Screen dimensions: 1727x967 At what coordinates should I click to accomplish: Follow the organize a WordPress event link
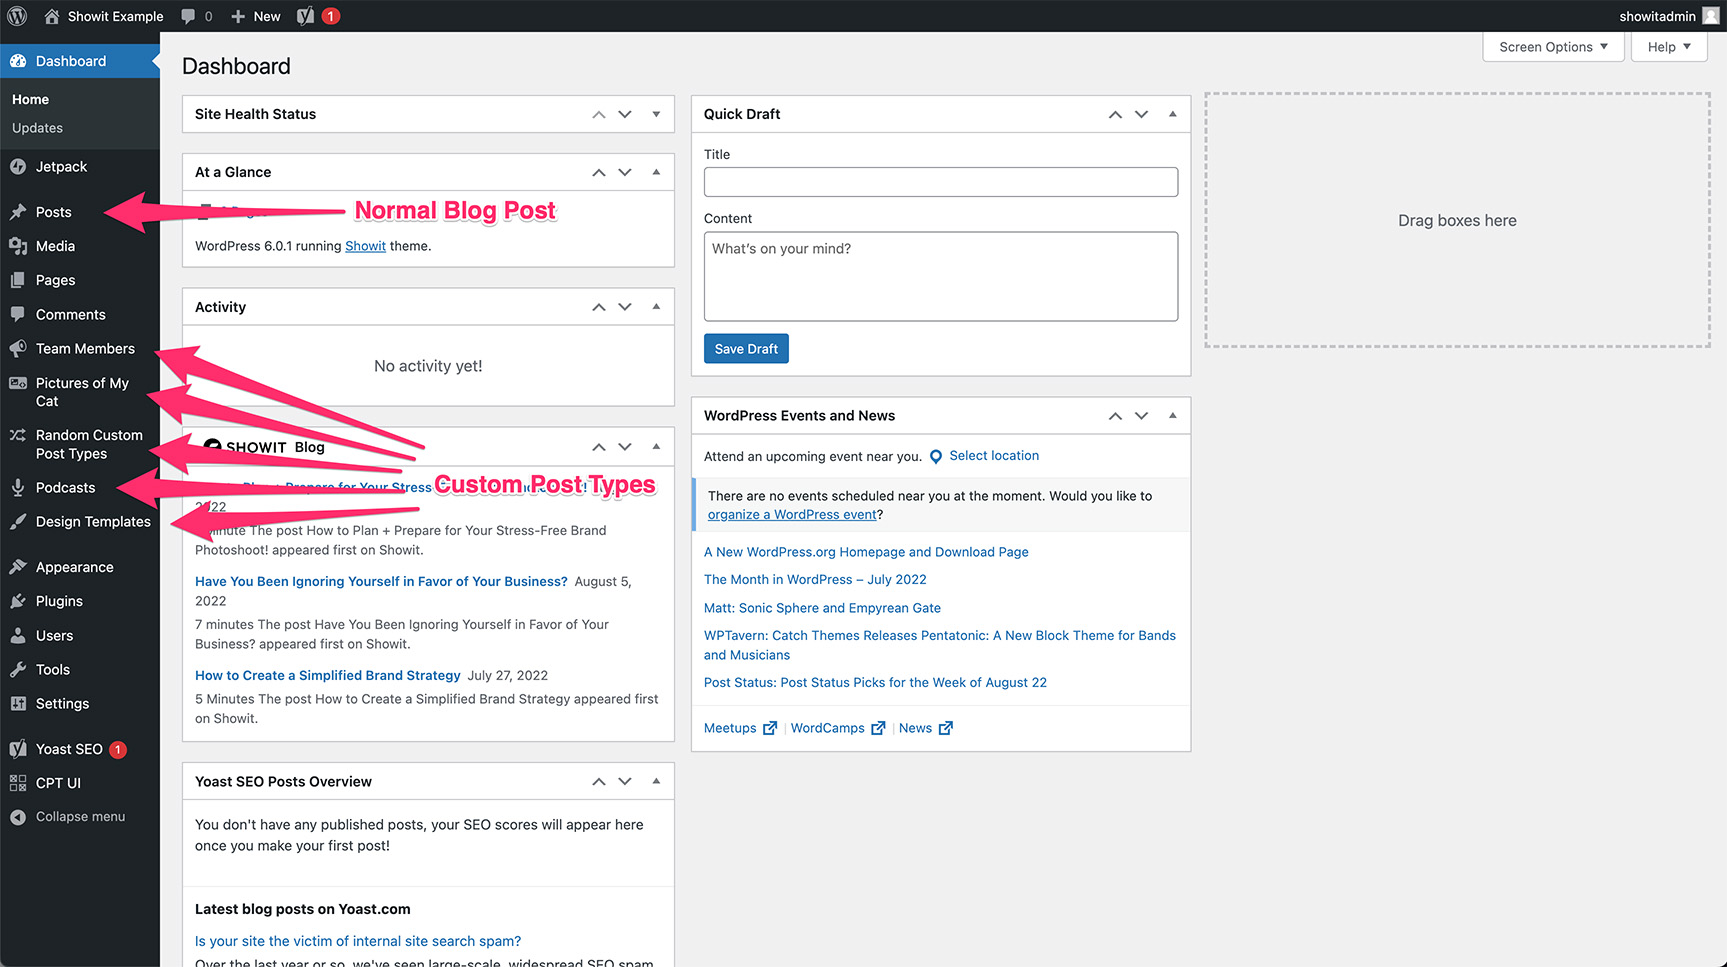[x=791, y=514]
